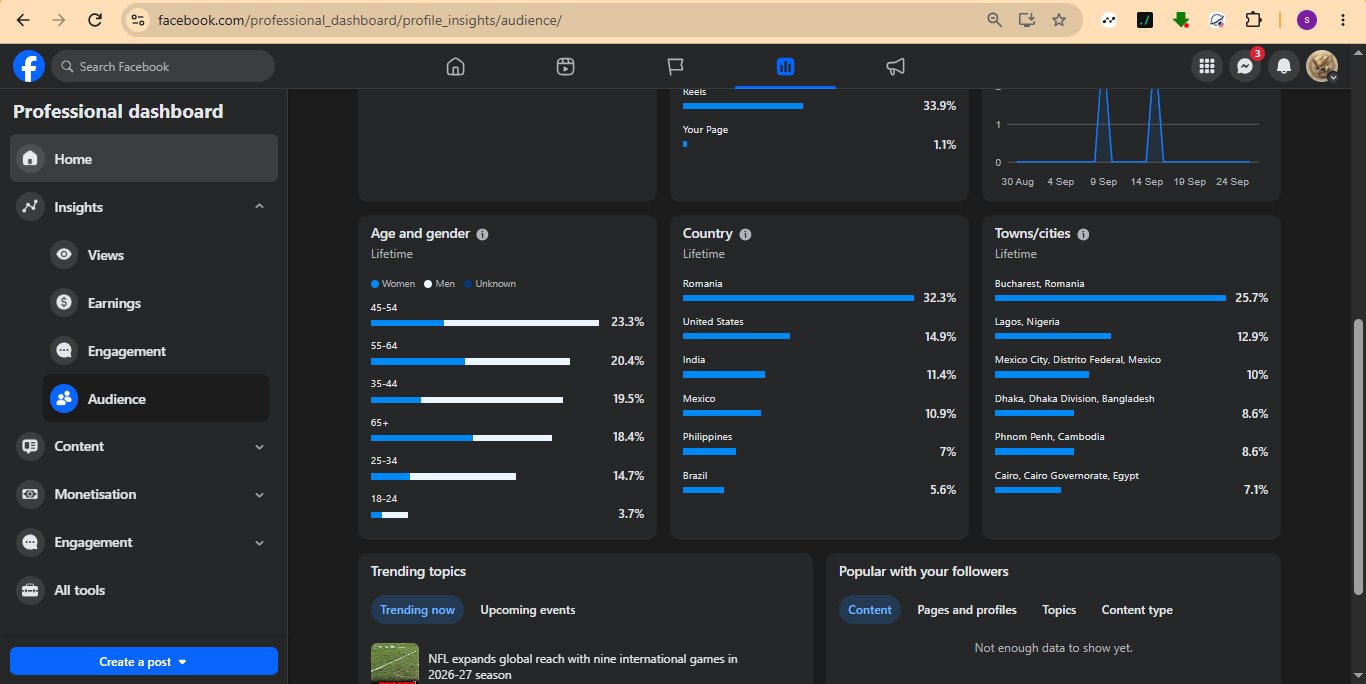Click the page vertical scrollbar
This screenshot has width=1366, height=684.
click(x=1358, y=457)
